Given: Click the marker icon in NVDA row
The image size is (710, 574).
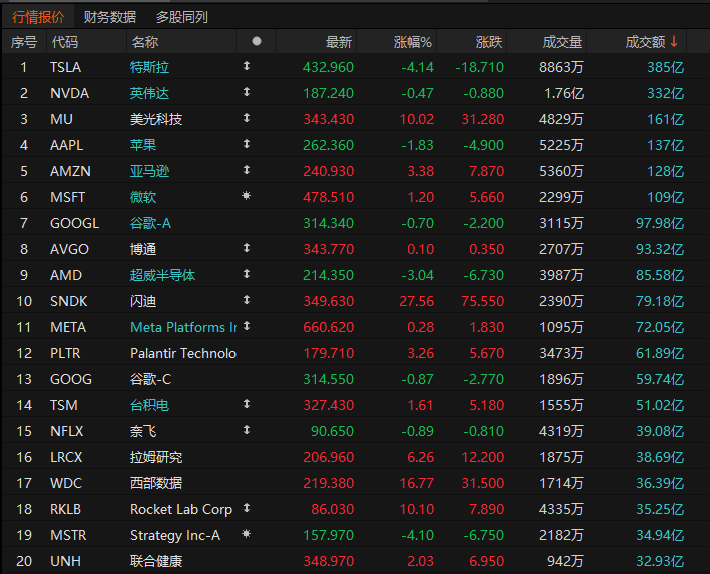Looking at the screenshot, I should pos(247,92).
